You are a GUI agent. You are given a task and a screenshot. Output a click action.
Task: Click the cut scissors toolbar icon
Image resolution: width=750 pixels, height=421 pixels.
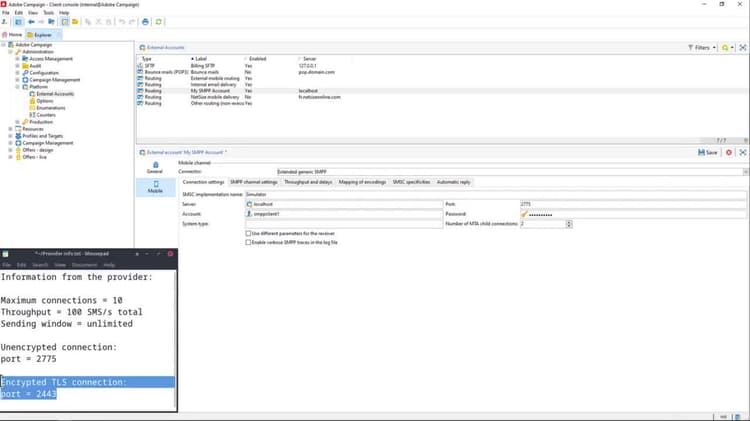pyautogui.click(x=99, y=22)
